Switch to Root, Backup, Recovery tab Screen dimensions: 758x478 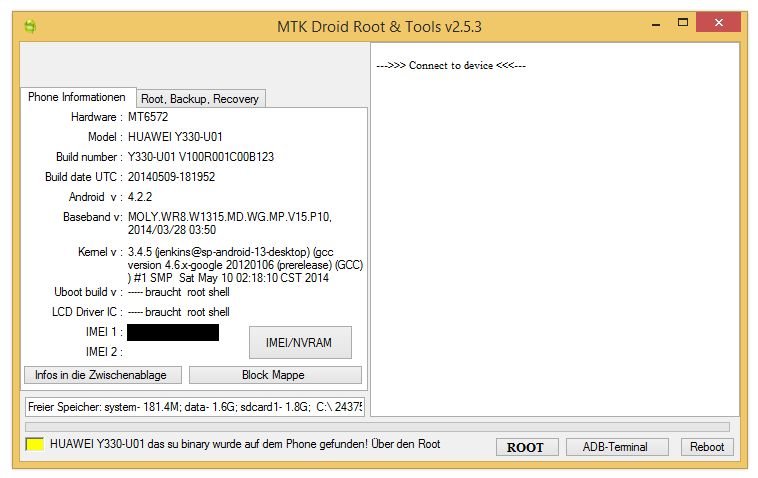[200, 99]
